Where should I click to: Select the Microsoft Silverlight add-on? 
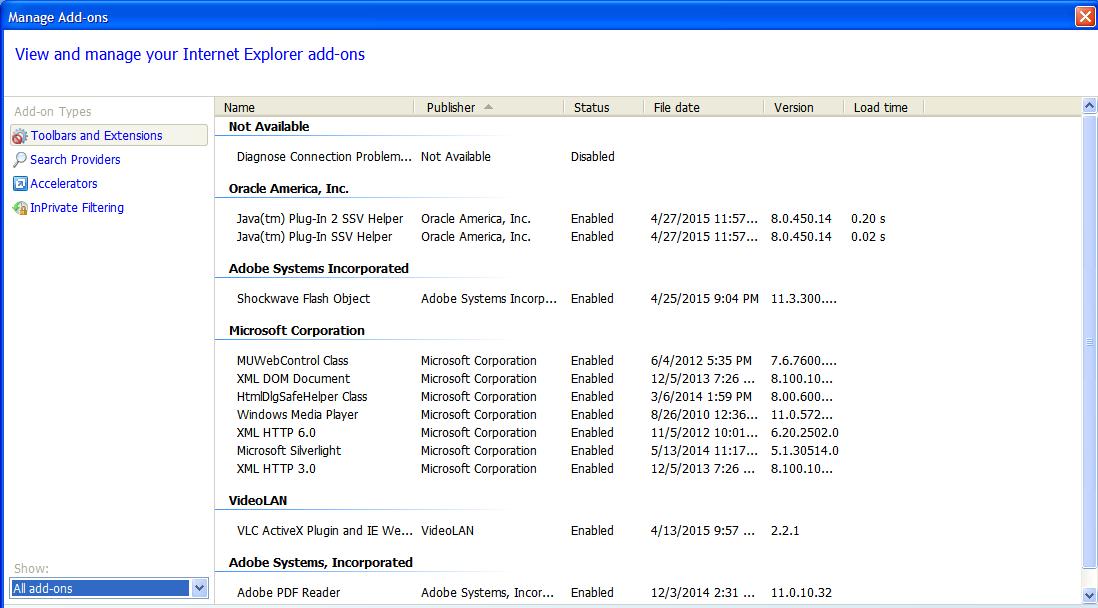point(289,451)
